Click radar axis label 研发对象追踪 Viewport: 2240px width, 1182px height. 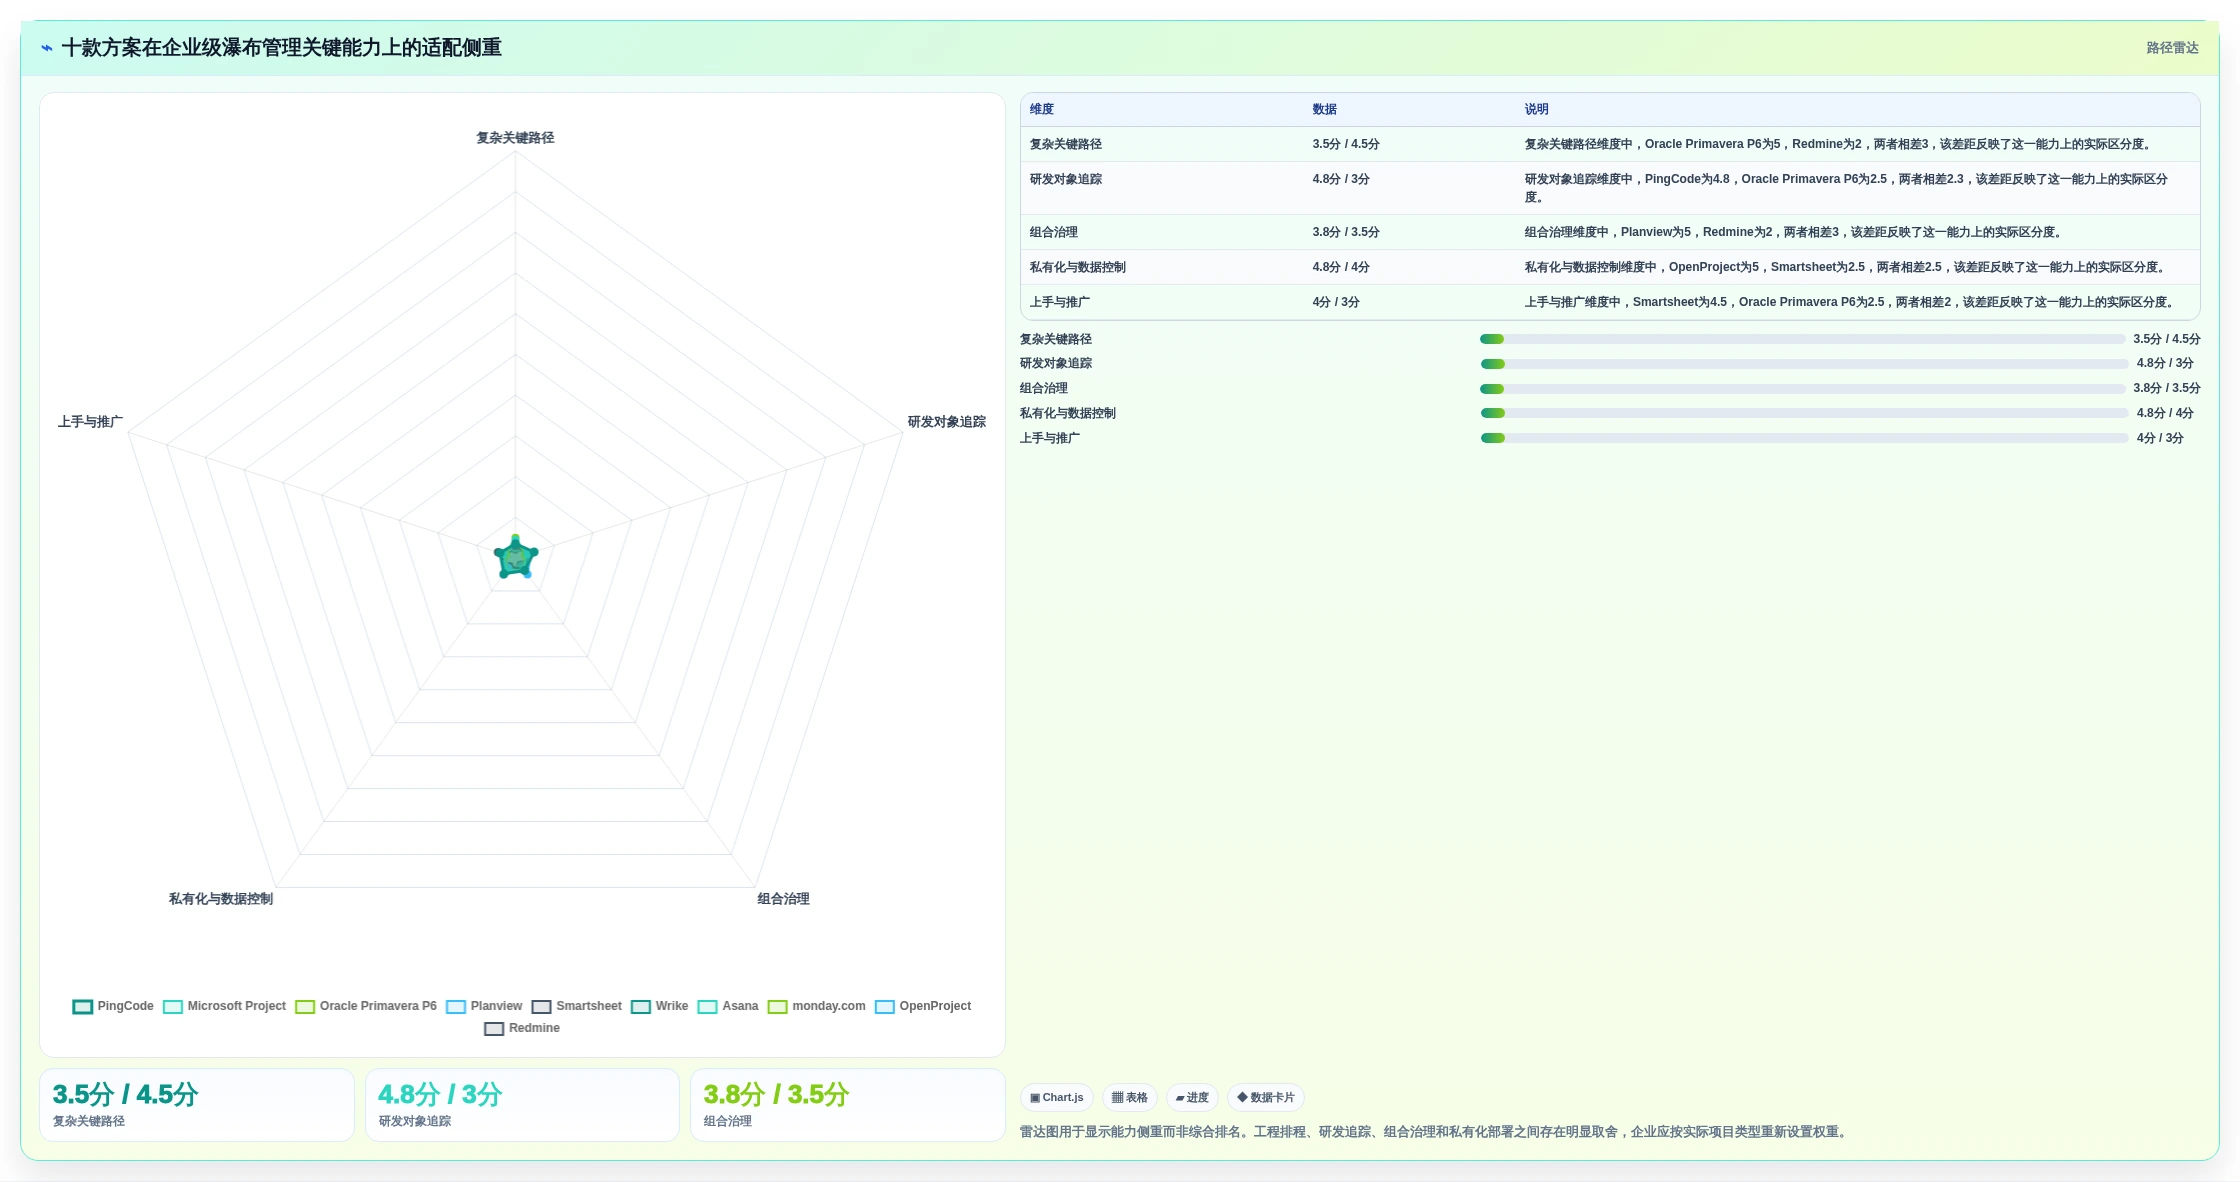pyautogui.click(x=946, y=422)
